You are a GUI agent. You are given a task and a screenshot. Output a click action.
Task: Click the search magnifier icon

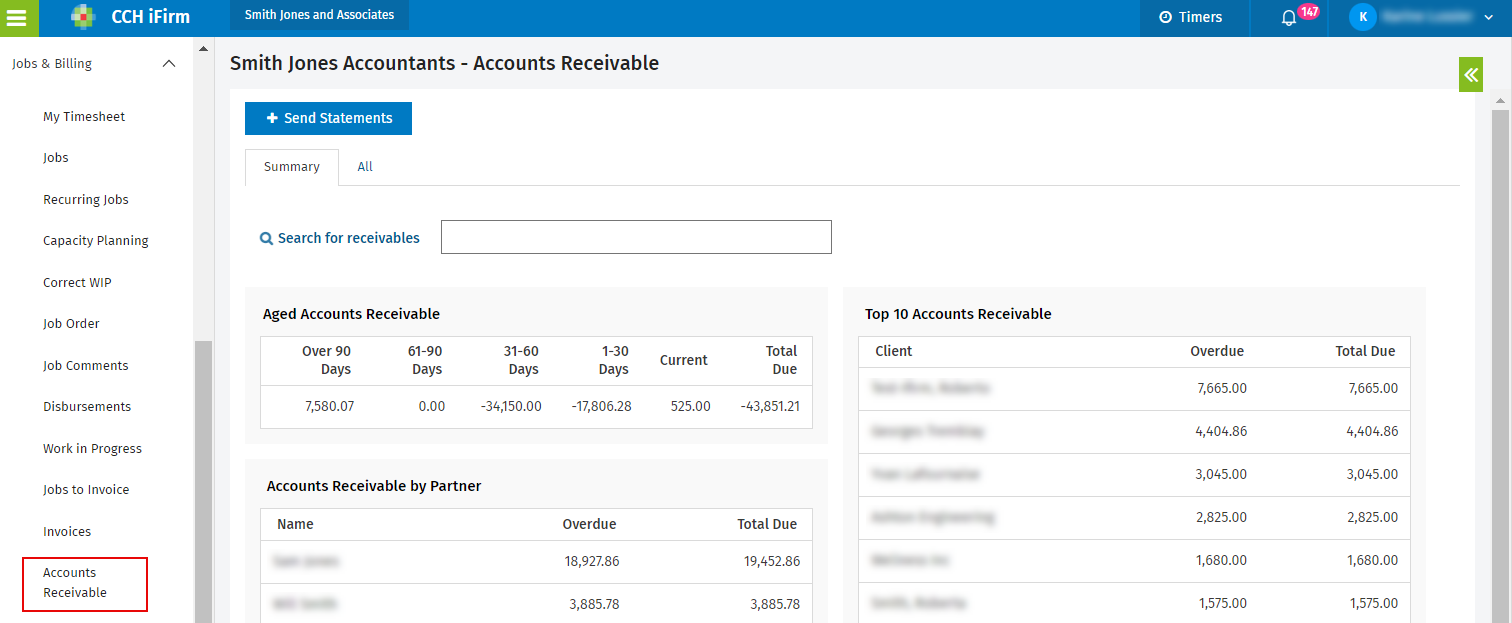point(266,239)
